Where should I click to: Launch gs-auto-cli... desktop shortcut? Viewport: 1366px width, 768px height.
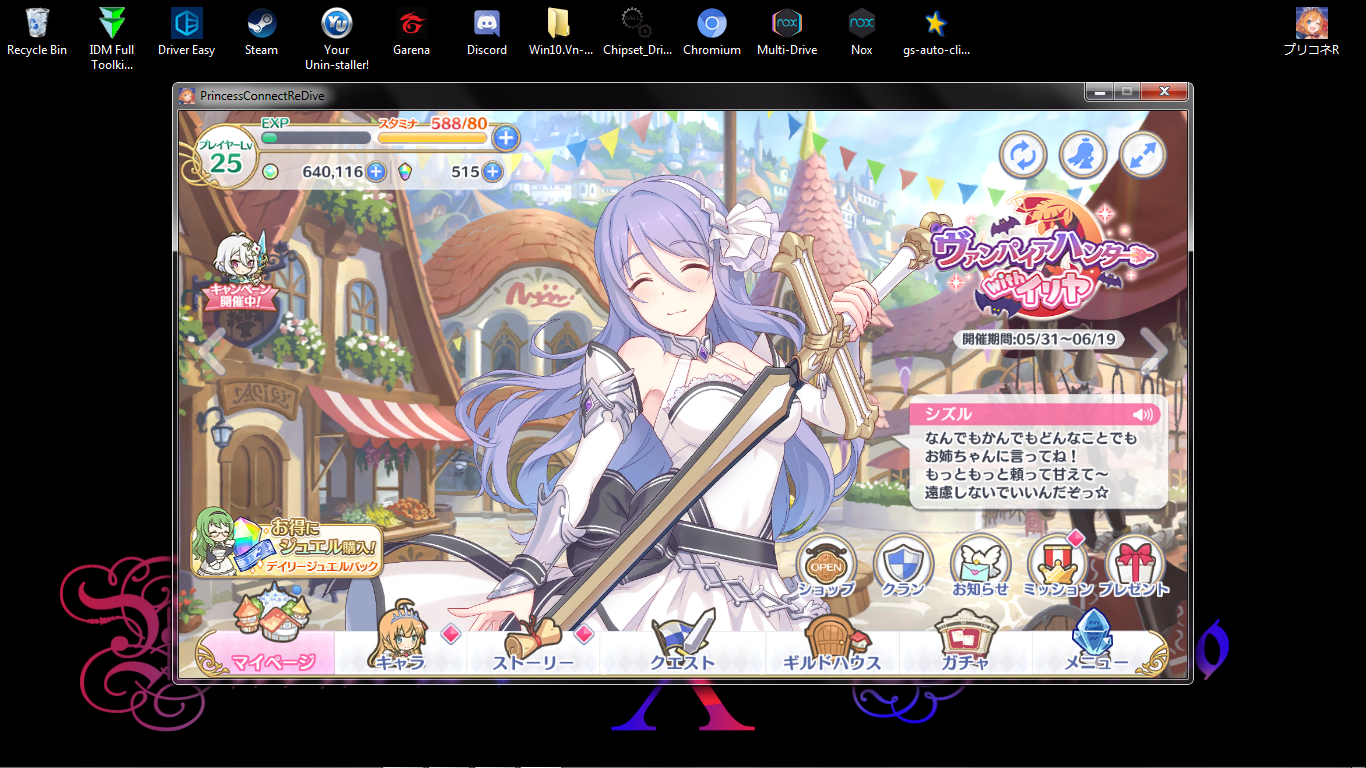click(937, 32)
